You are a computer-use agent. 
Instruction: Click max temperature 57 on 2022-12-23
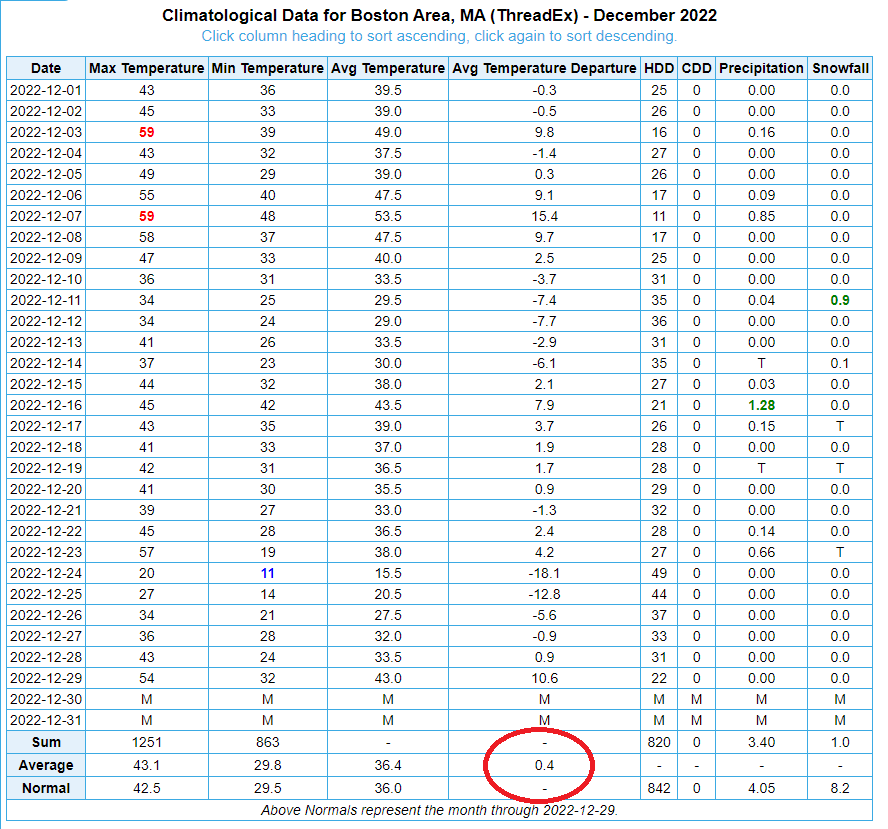[147, 552]
